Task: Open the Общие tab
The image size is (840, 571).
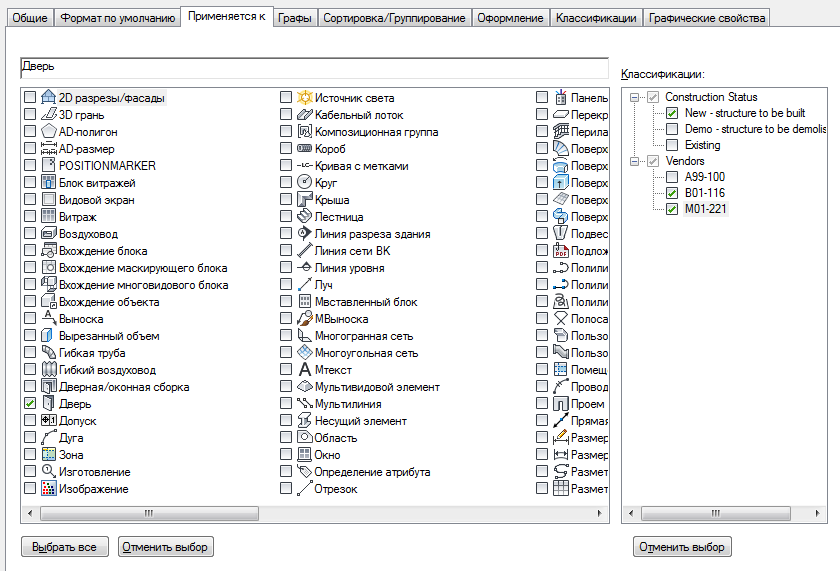Action: point(30,18)
